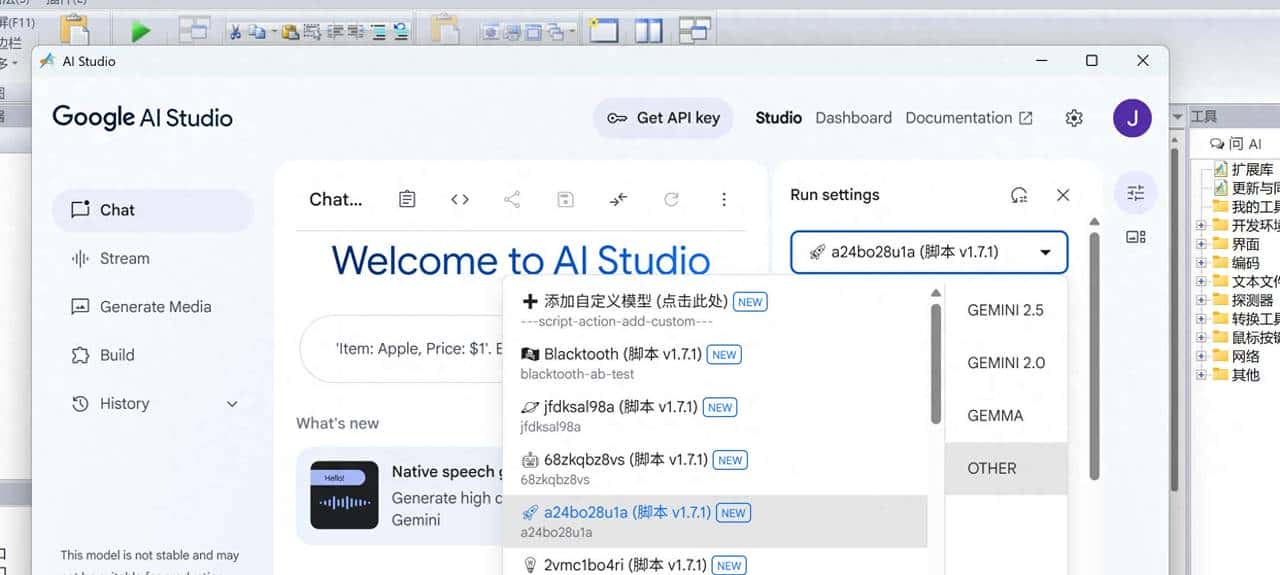This screenshot has width=1280, height=575.
Task: Click the model list scrollbar
Action: pyautogui.click(x=936, y=365)
